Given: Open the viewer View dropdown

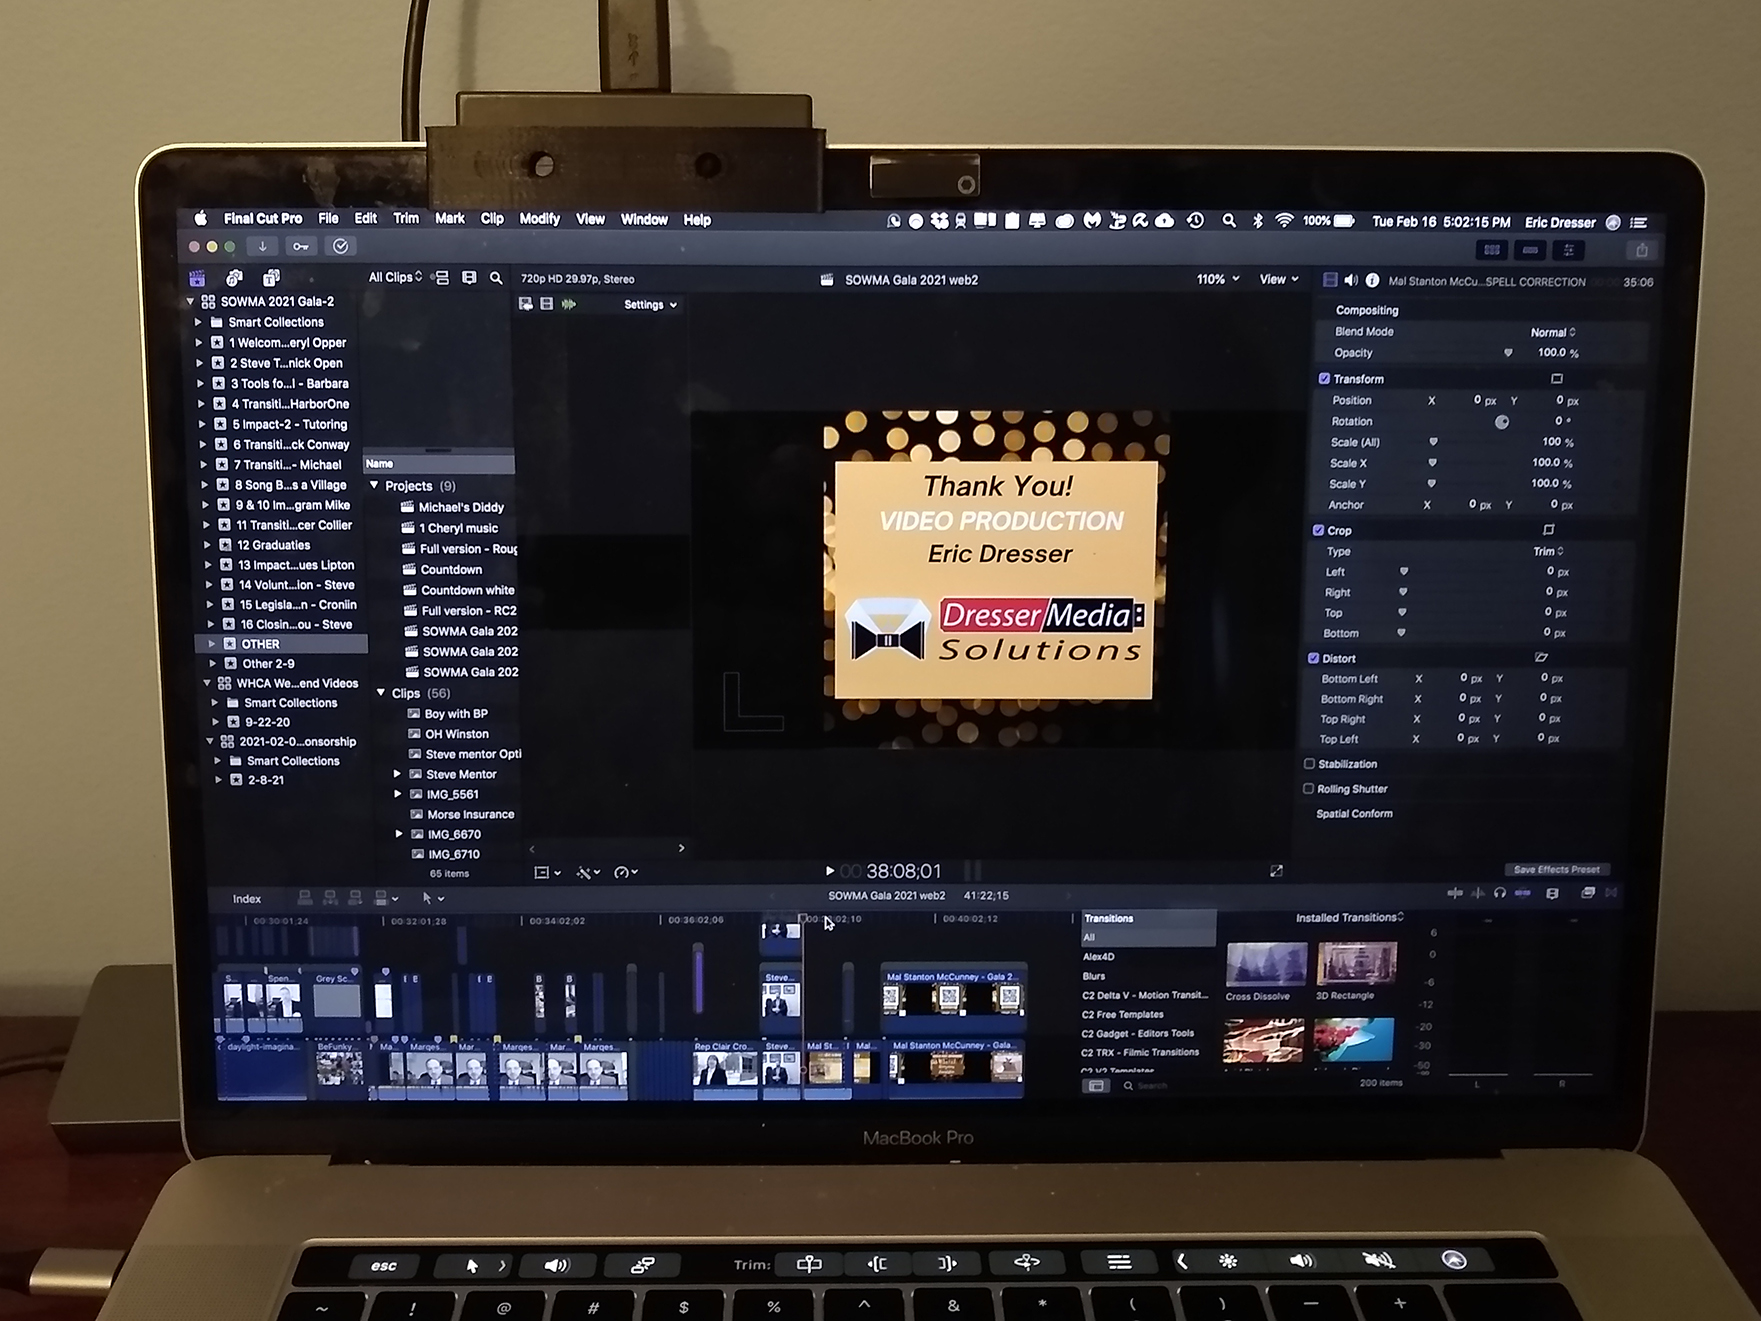Looking at the screenshot, I should coord(1279,279).
